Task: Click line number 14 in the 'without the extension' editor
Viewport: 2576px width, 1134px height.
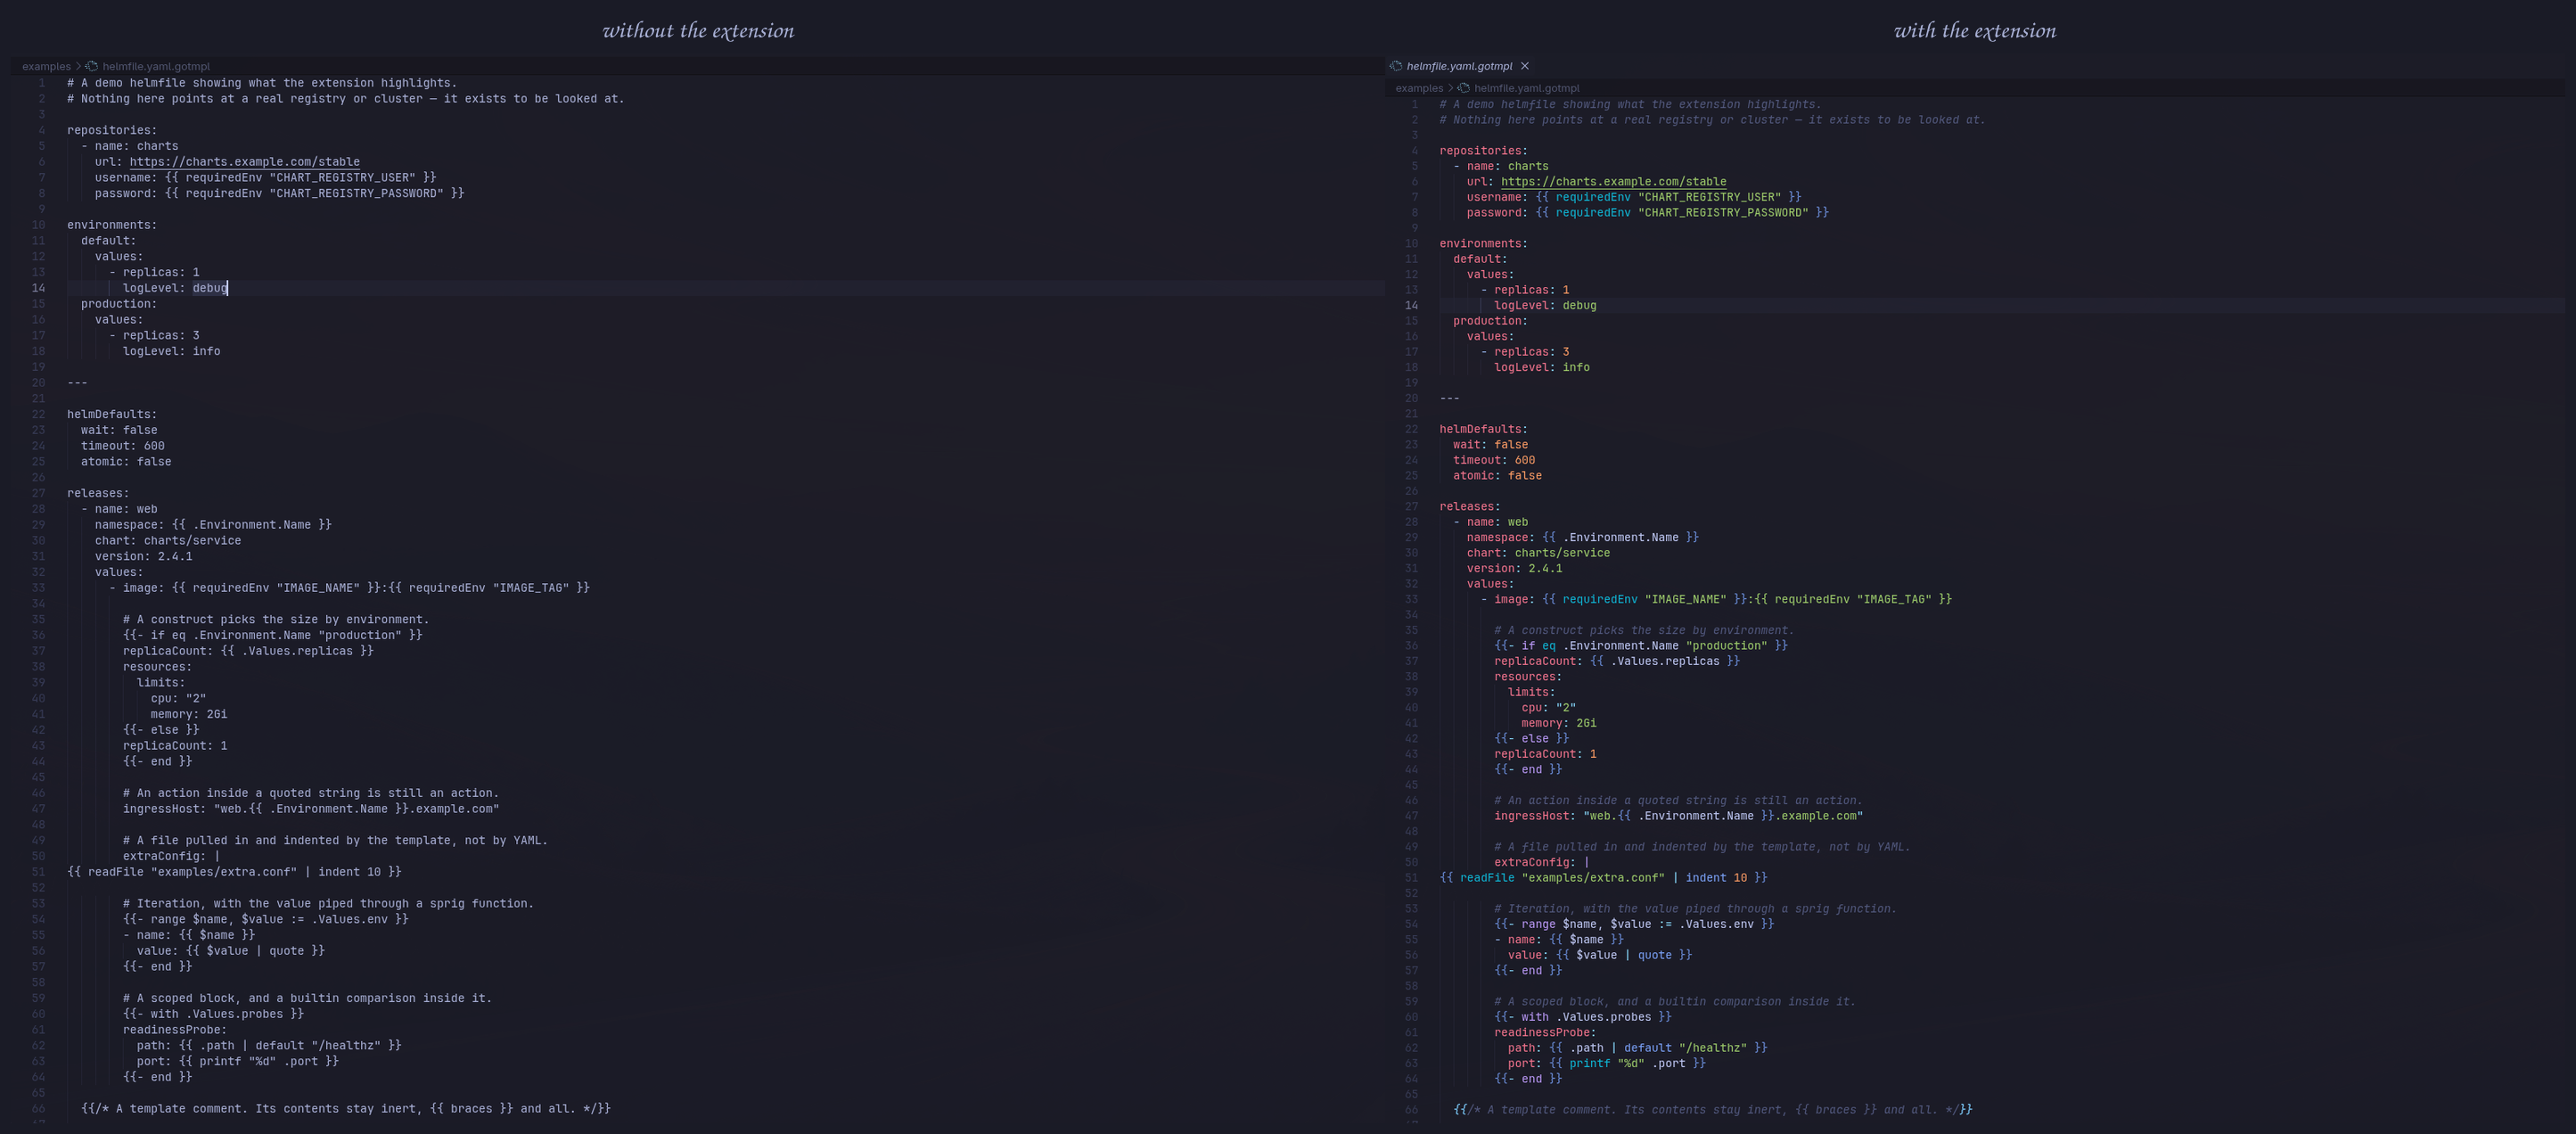Action: pos(38,288)
